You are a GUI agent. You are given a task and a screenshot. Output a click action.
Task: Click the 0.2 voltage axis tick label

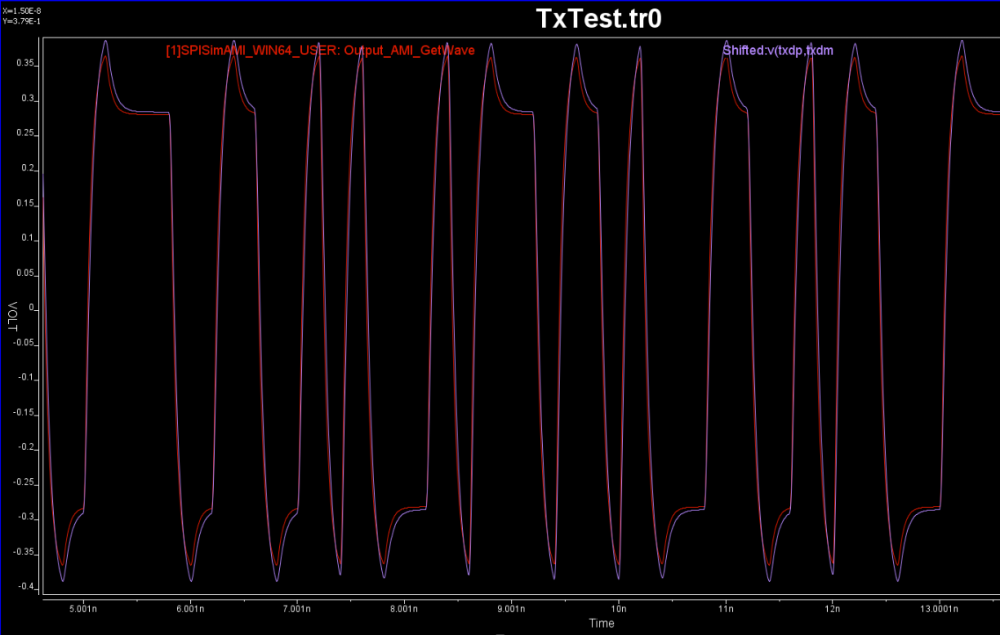click(x=29, y=169)
